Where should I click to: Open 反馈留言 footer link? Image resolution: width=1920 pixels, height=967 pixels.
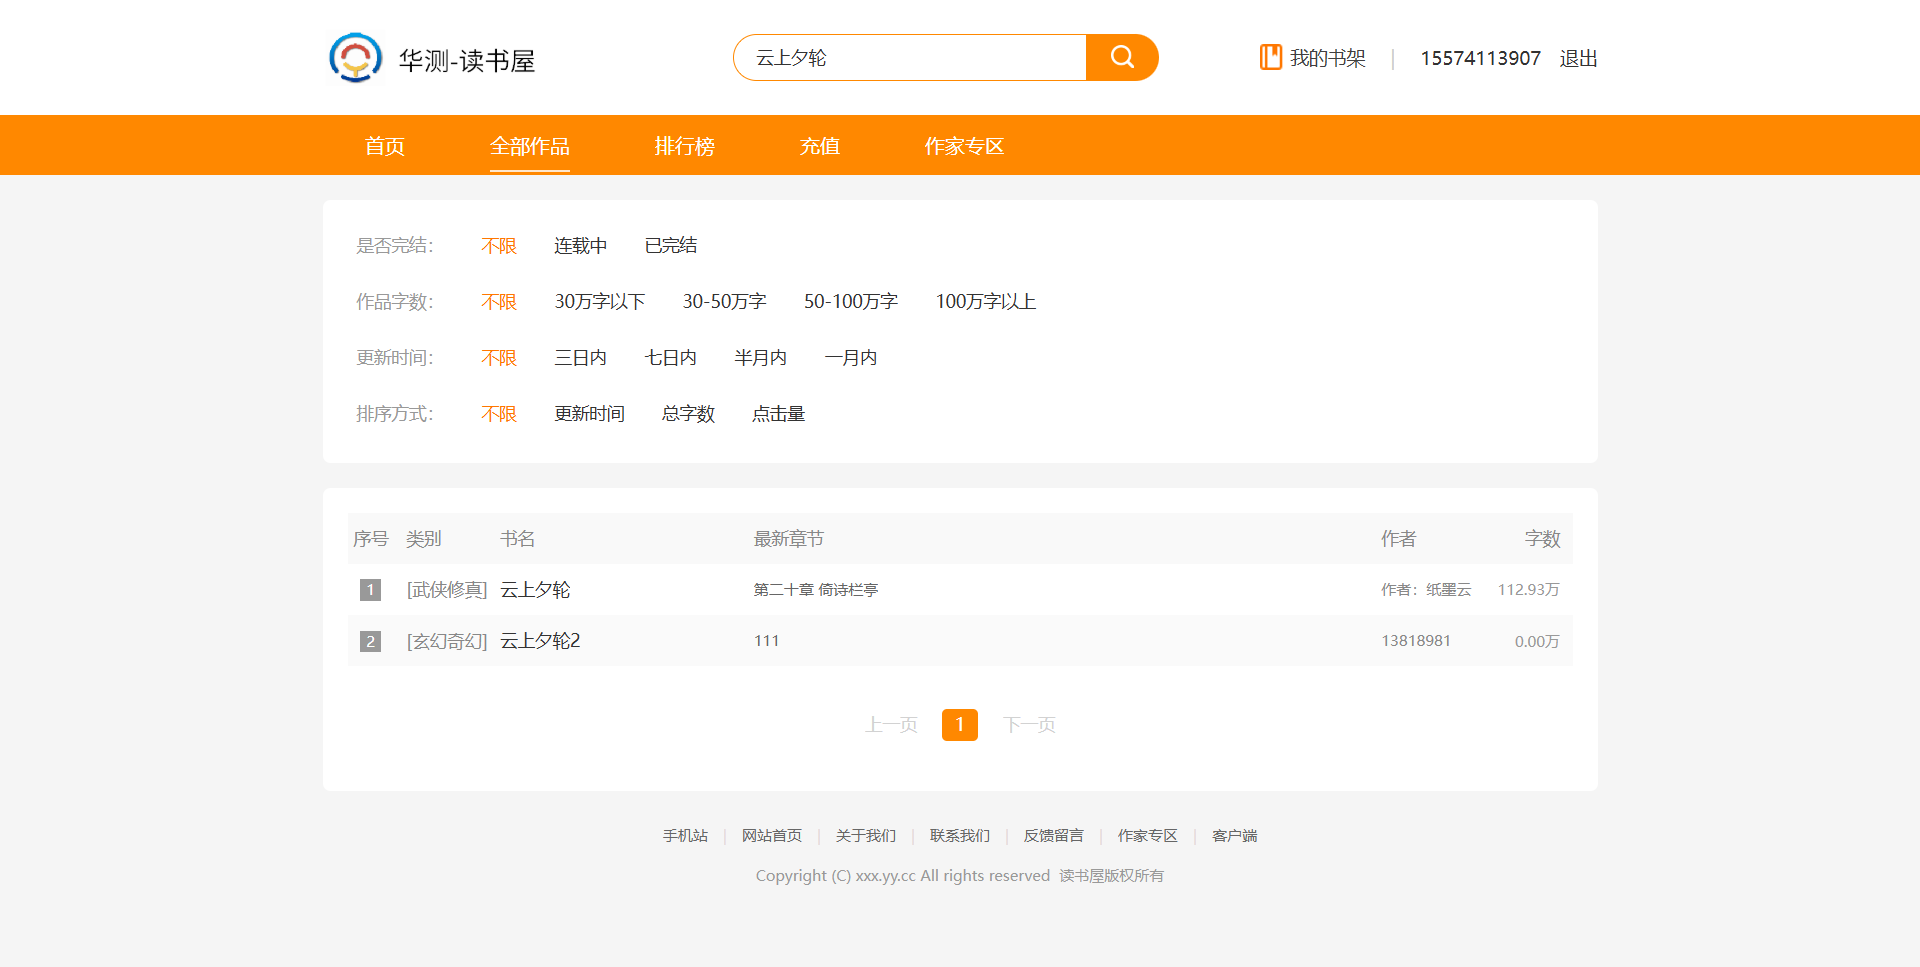1054,836
